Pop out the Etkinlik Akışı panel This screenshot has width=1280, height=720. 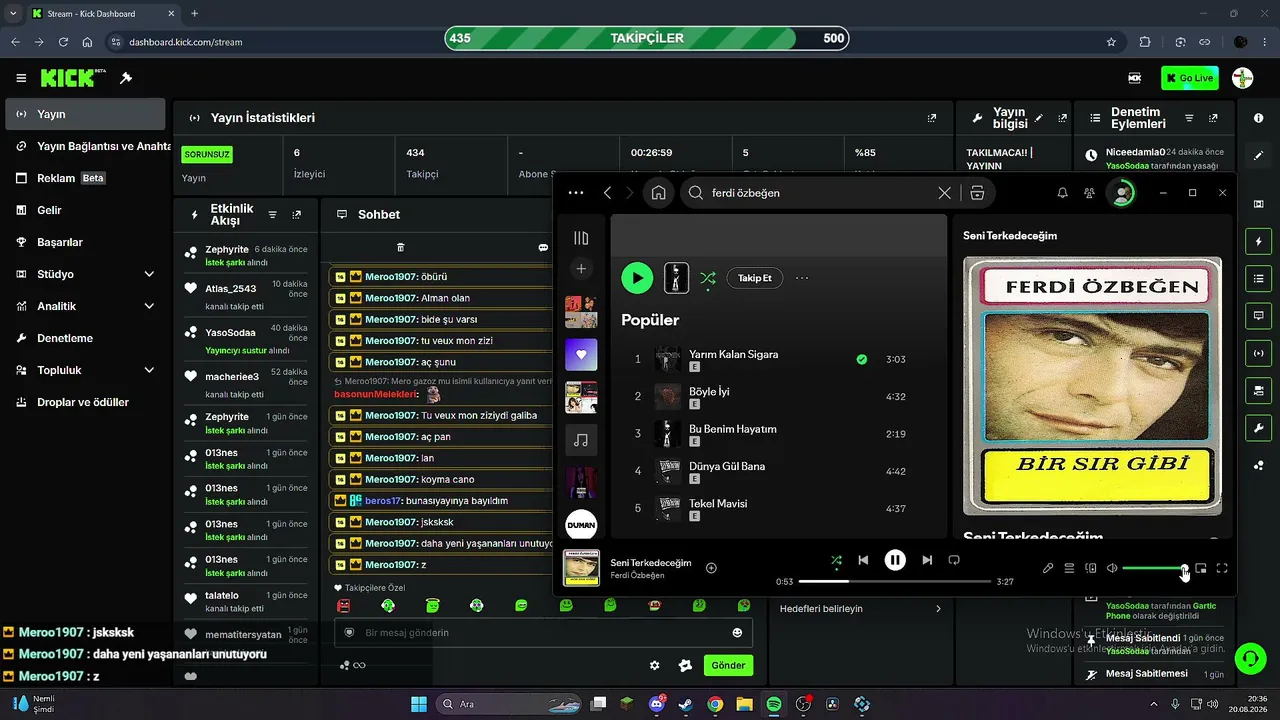296,215
